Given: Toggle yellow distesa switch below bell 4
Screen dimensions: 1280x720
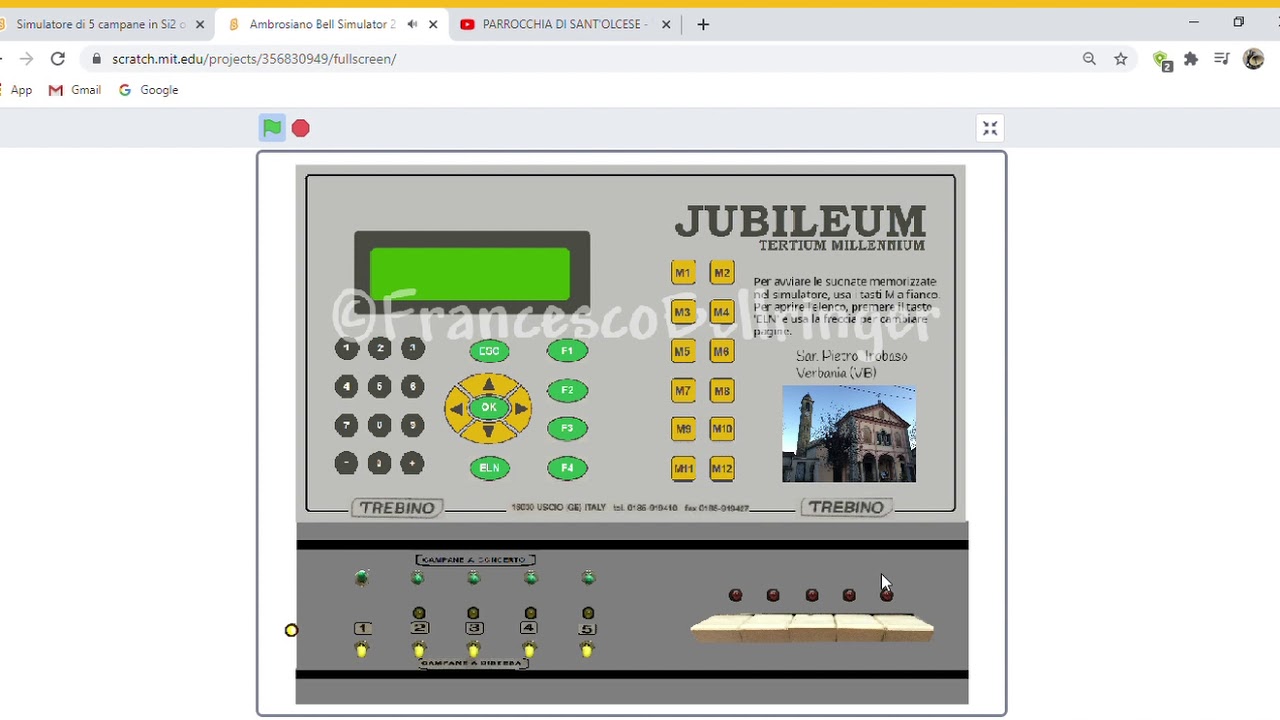Looking at the screenshot, I should (x=529, y=650).
